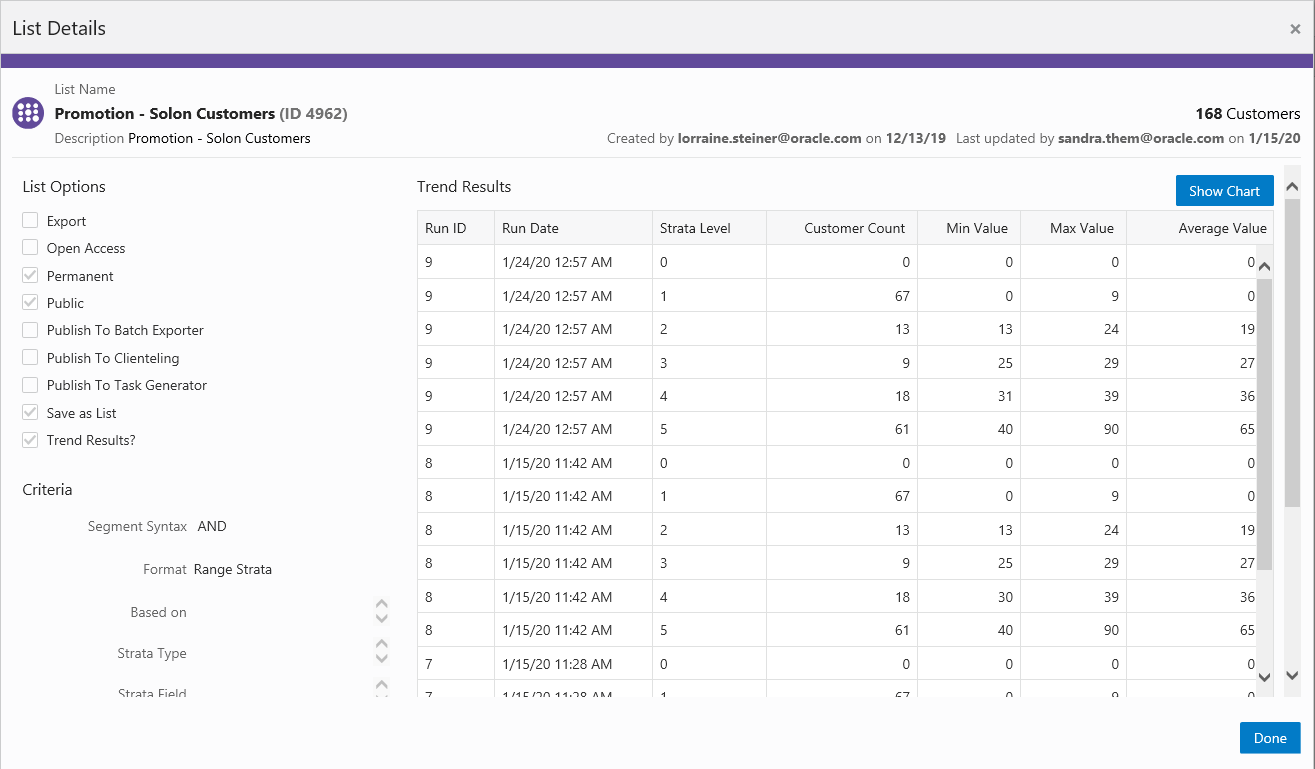Click the Done button
This screenshot has height=769, width=1315.
pyautogui.click(x=1270, y=738)
